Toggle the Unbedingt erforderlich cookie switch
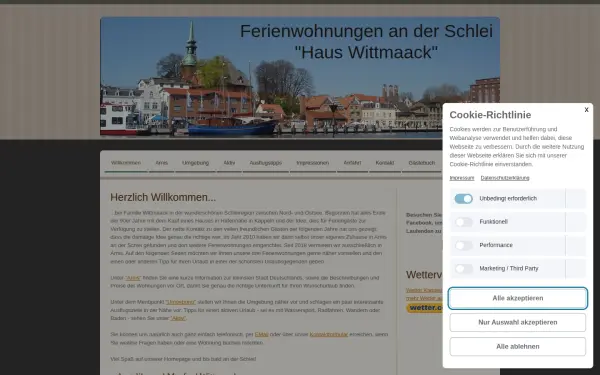The image size is (600, 375). coord(463,199)
